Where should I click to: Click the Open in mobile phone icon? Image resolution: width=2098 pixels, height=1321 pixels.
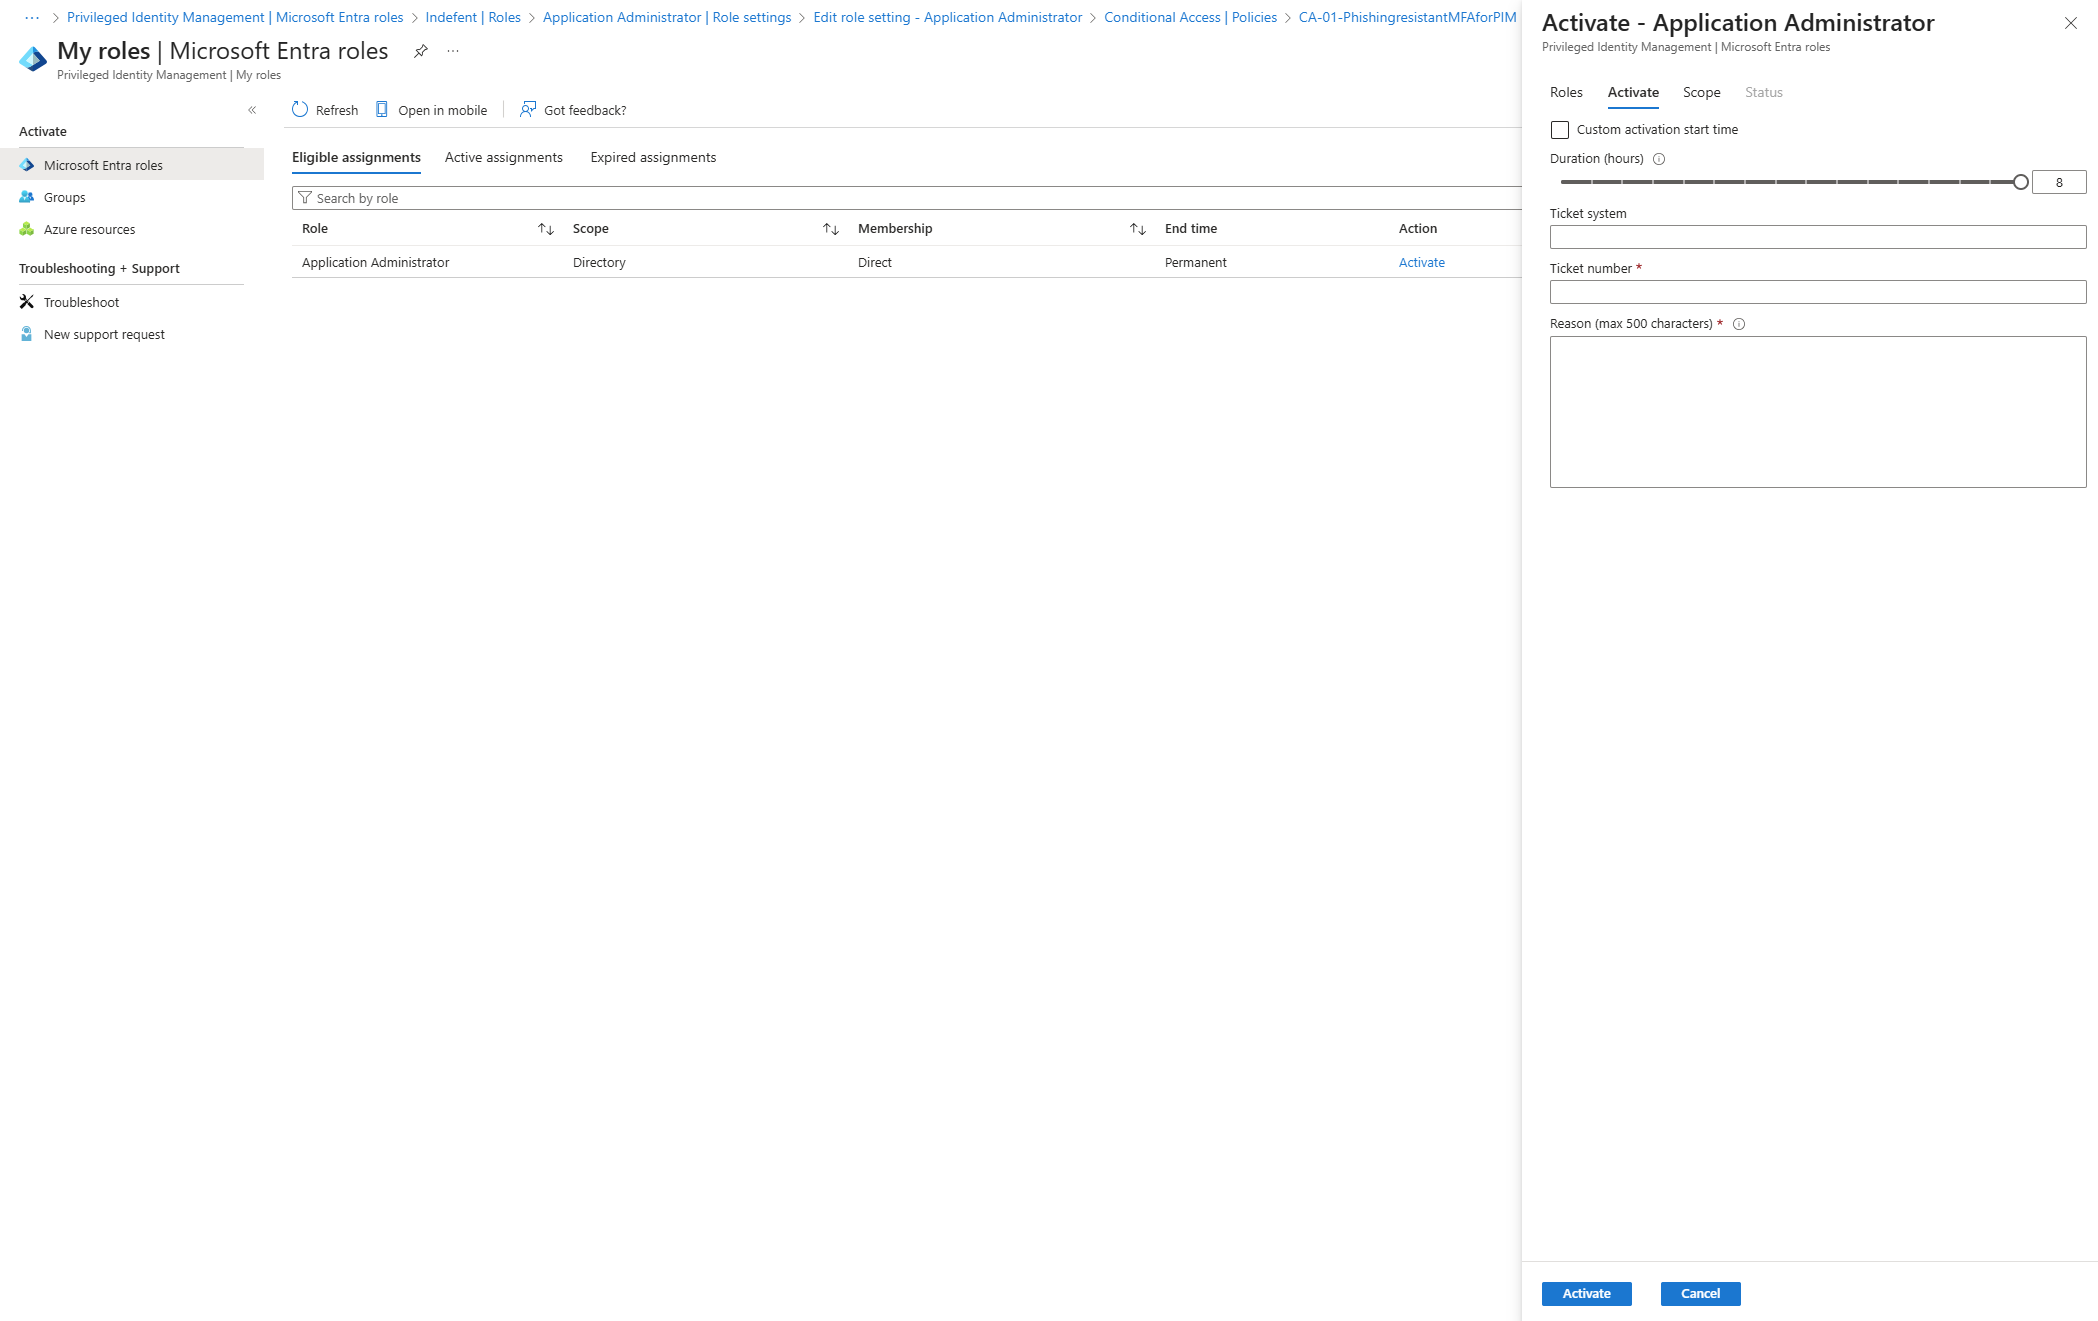382,110
